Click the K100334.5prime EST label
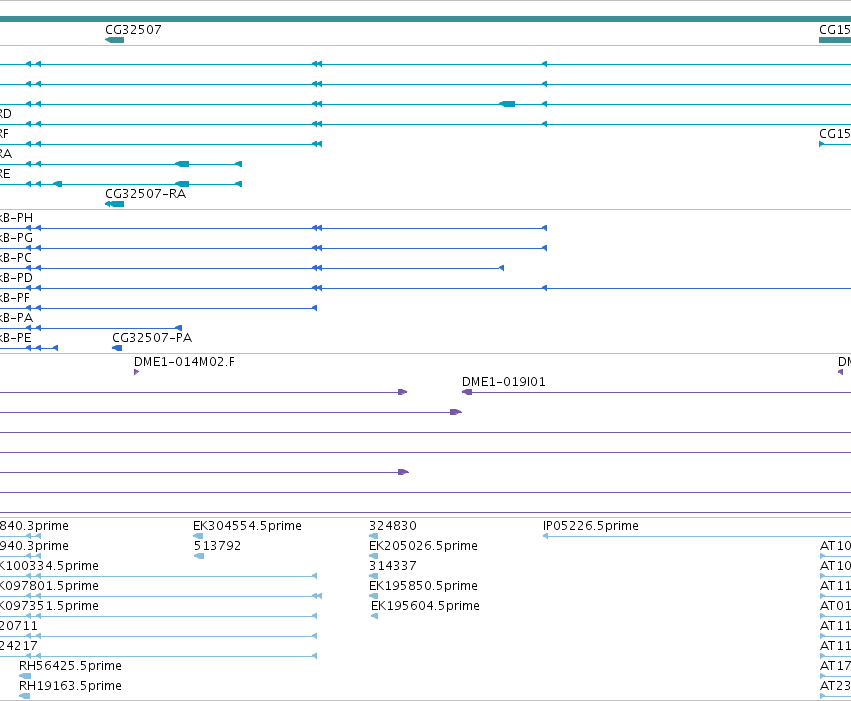Image resolution: width=851 pixels, height=701 pixels. click(x=49, y=565)
